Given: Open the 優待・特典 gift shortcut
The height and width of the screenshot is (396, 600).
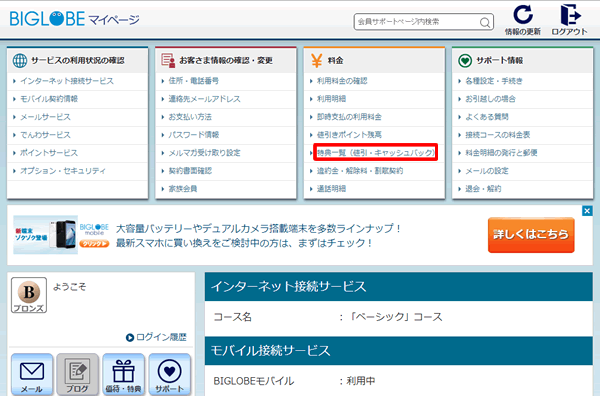Looking at the screenshot, I should coord(124,375).
